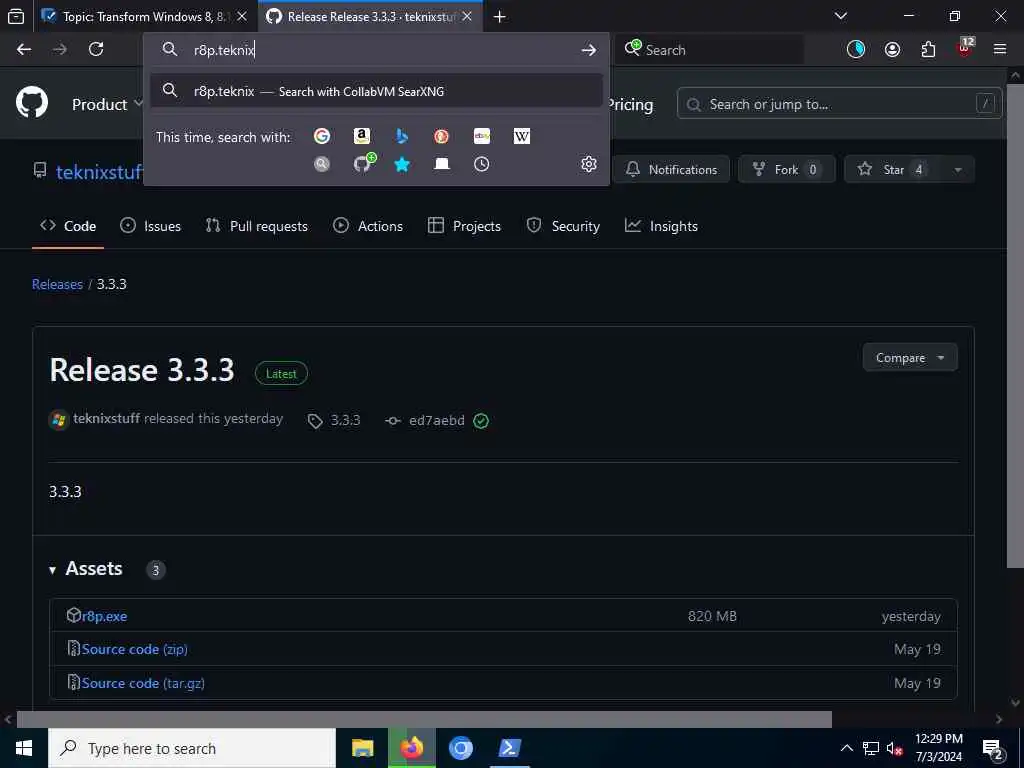Download Source code (tar.gz)

[143, 683]
